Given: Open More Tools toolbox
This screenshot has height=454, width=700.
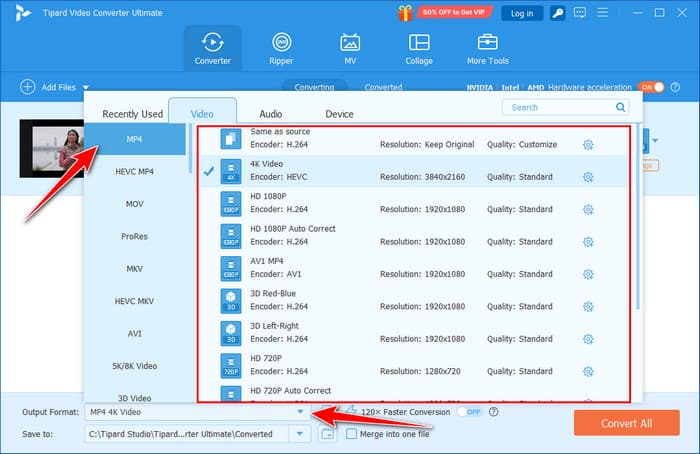Looking at the screenshot, I should 488,49.
